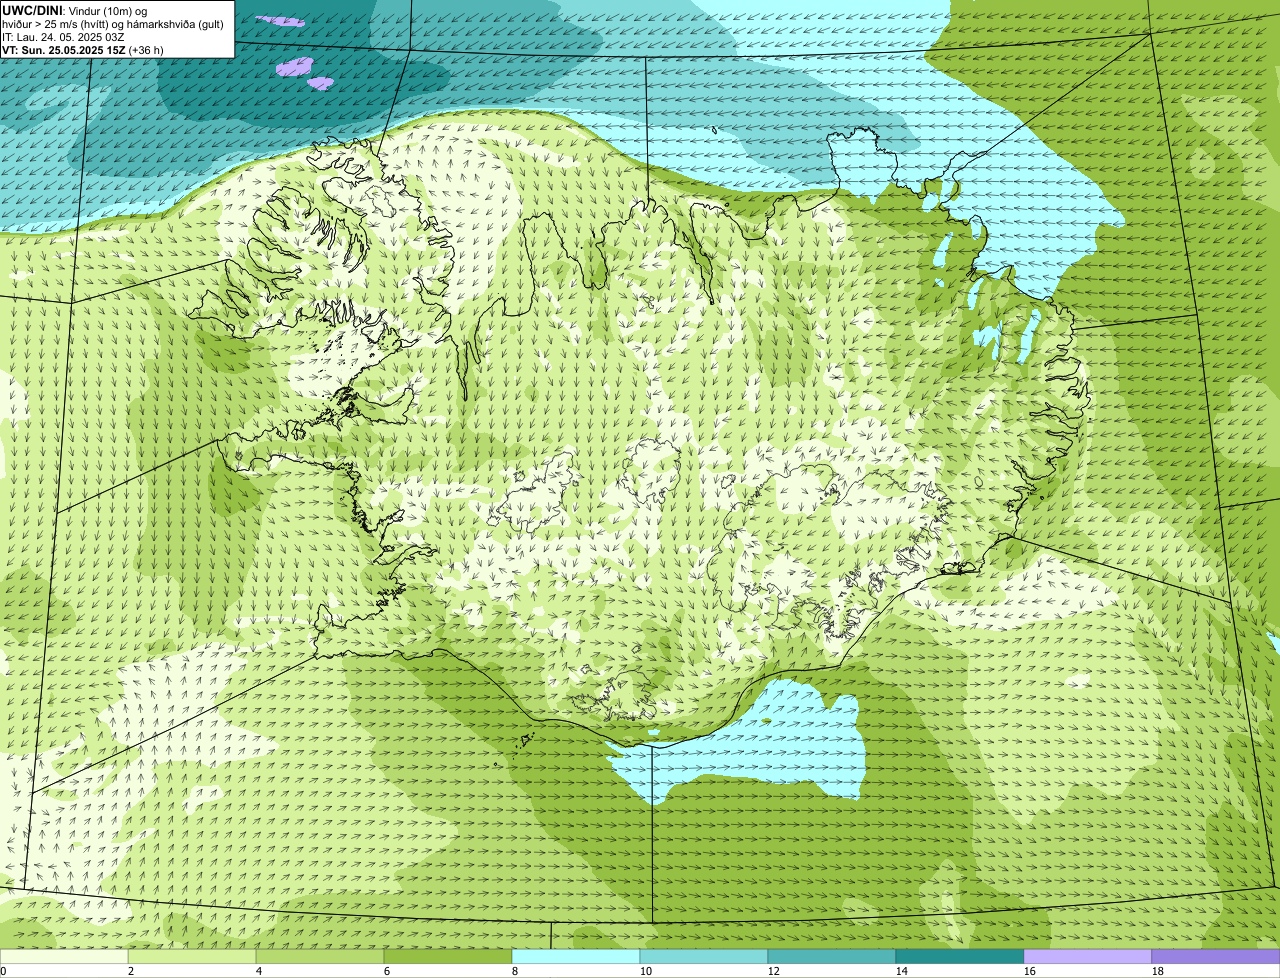Click the legend tick label "6"
The width and height of the screenshot is (1280, 978).
[x=387, y=971]
